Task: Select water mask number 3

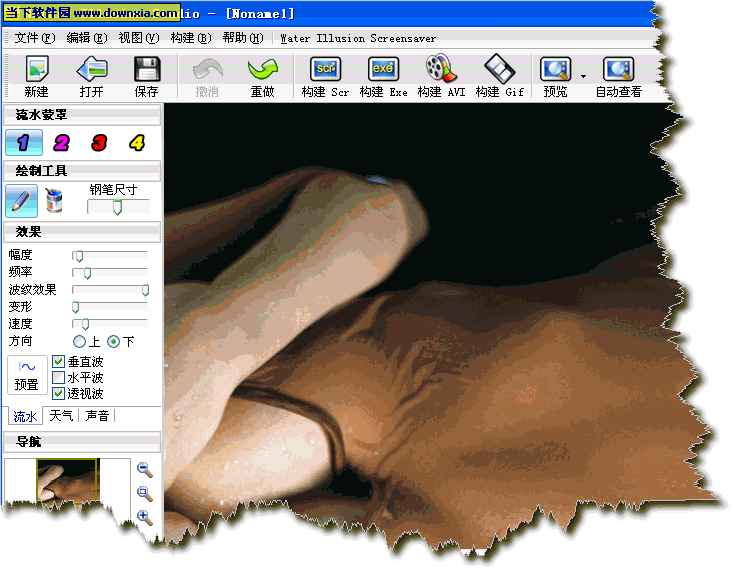Action: [x=99, y=143]
